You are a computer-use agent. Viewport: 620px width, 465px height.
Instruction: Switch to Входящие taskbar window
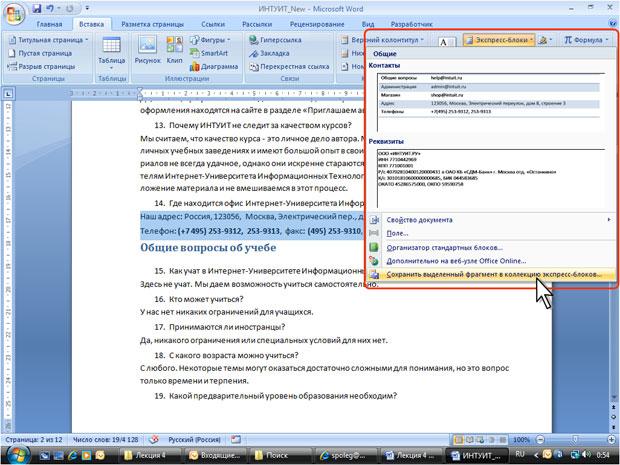pyautogui.click(x=215, y=455)
